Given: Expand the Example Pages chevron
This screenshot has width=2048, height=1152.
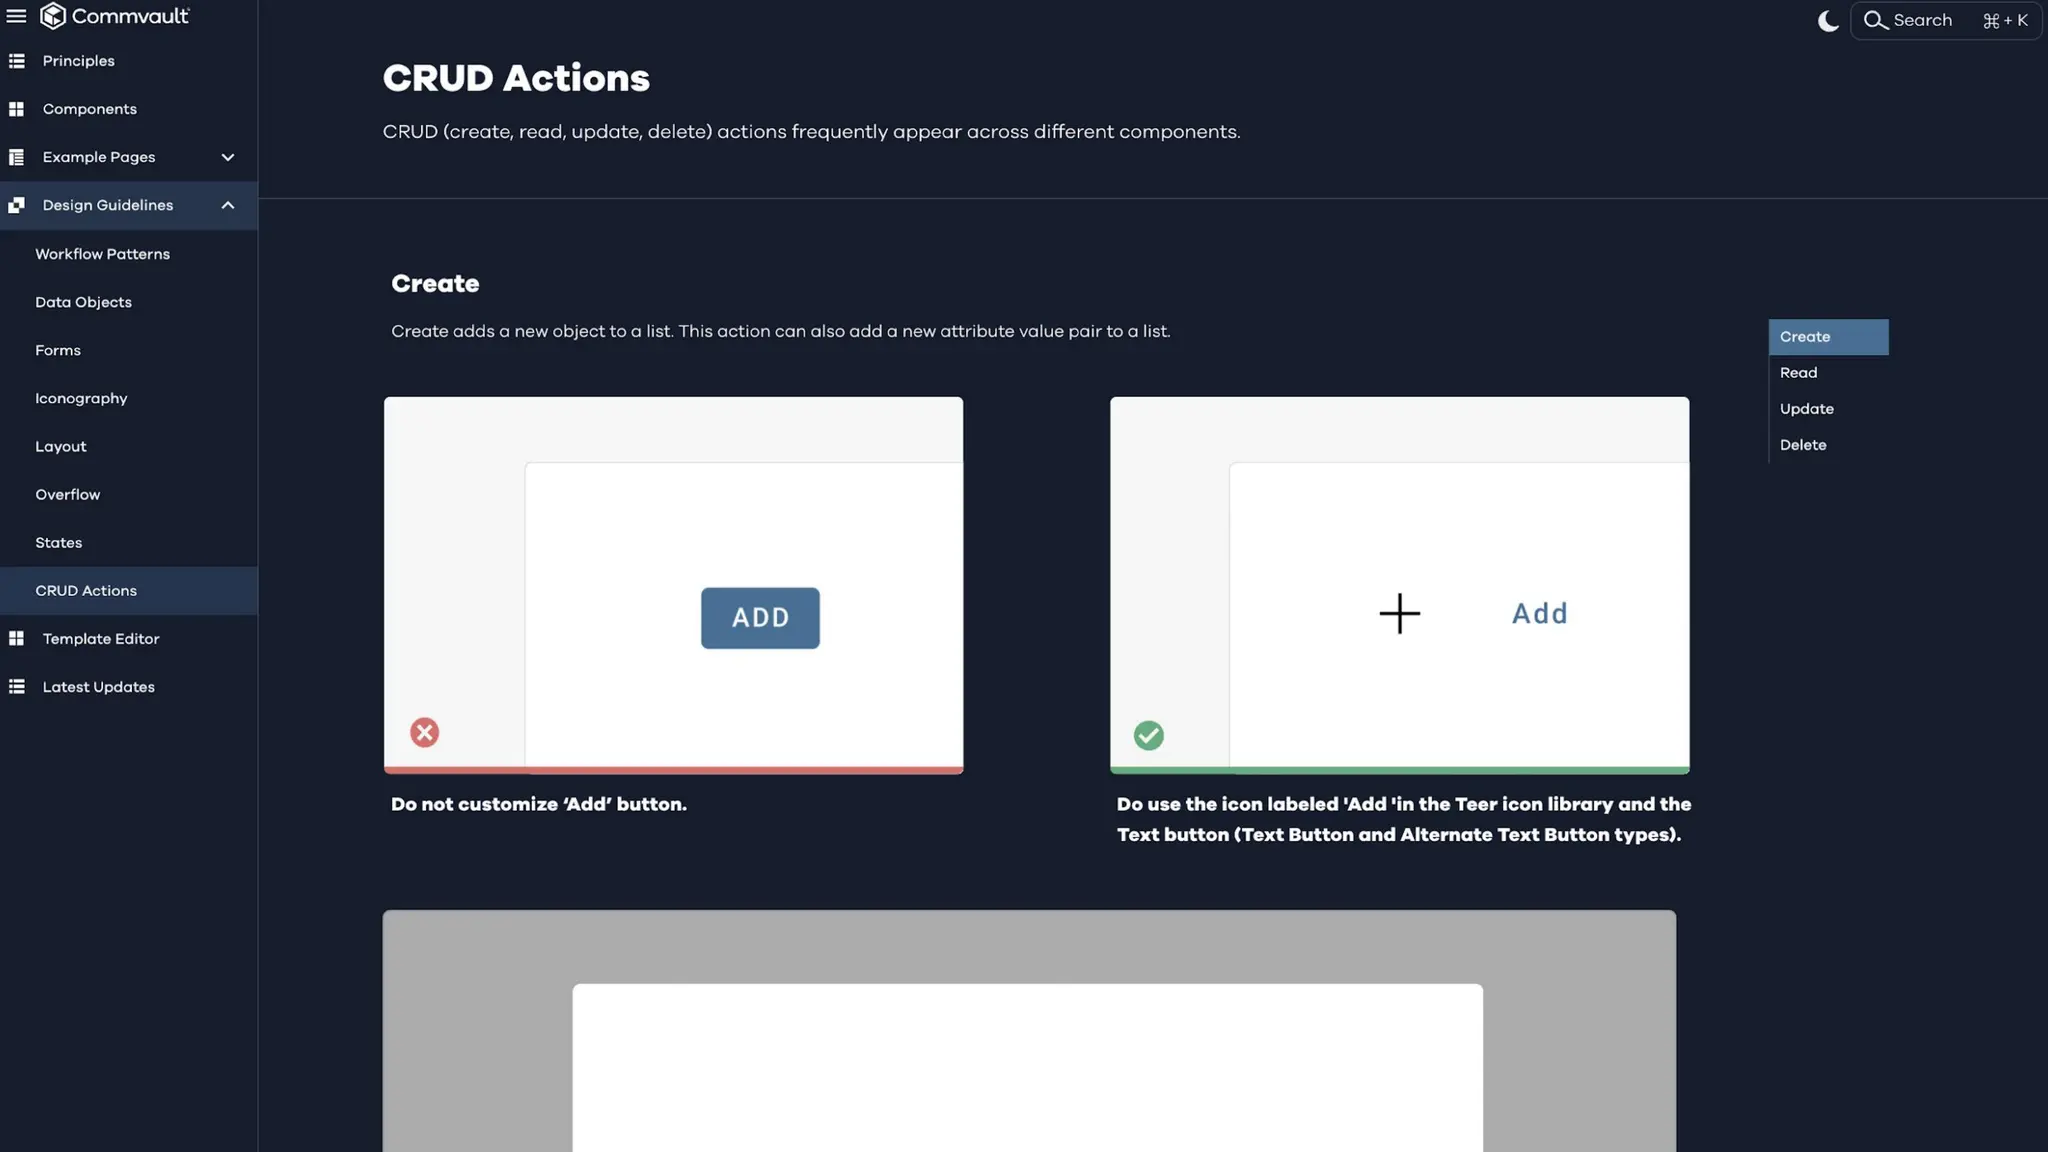Looking at the screenshot, I should (x=228, y=157).
